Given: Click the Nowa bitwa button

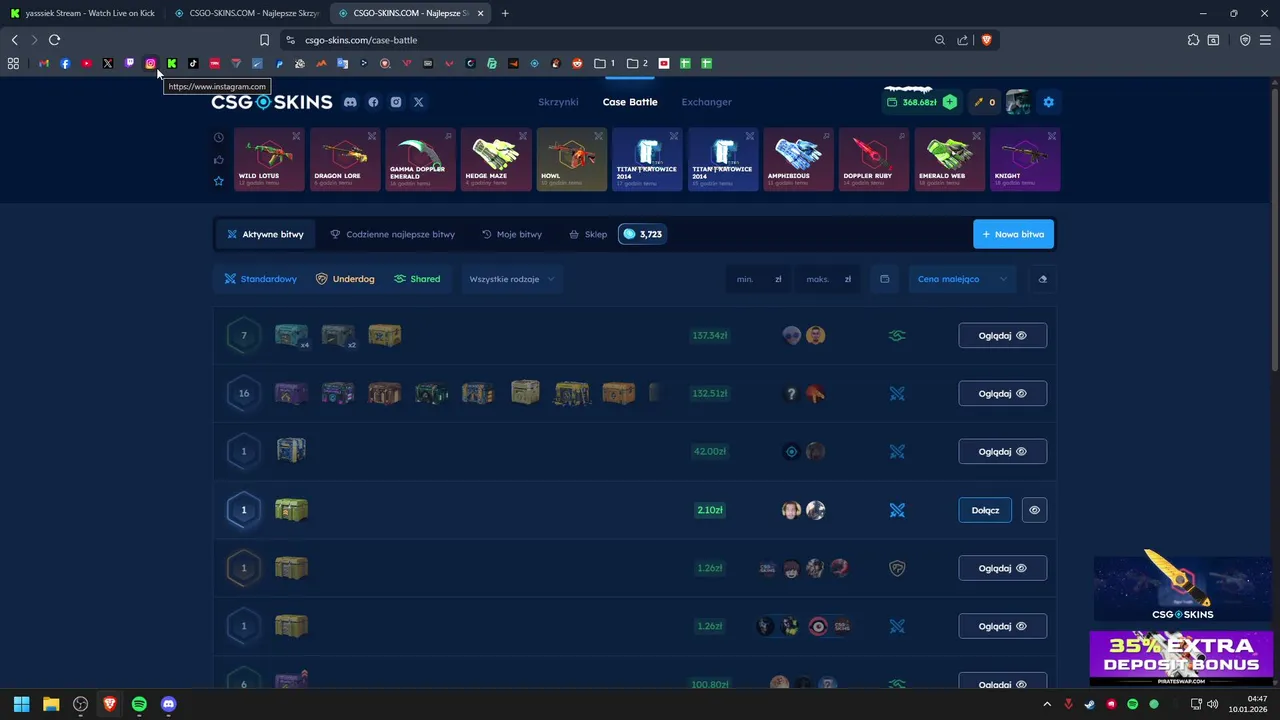Looking at the screenshot, I should tap(1013, 234).
